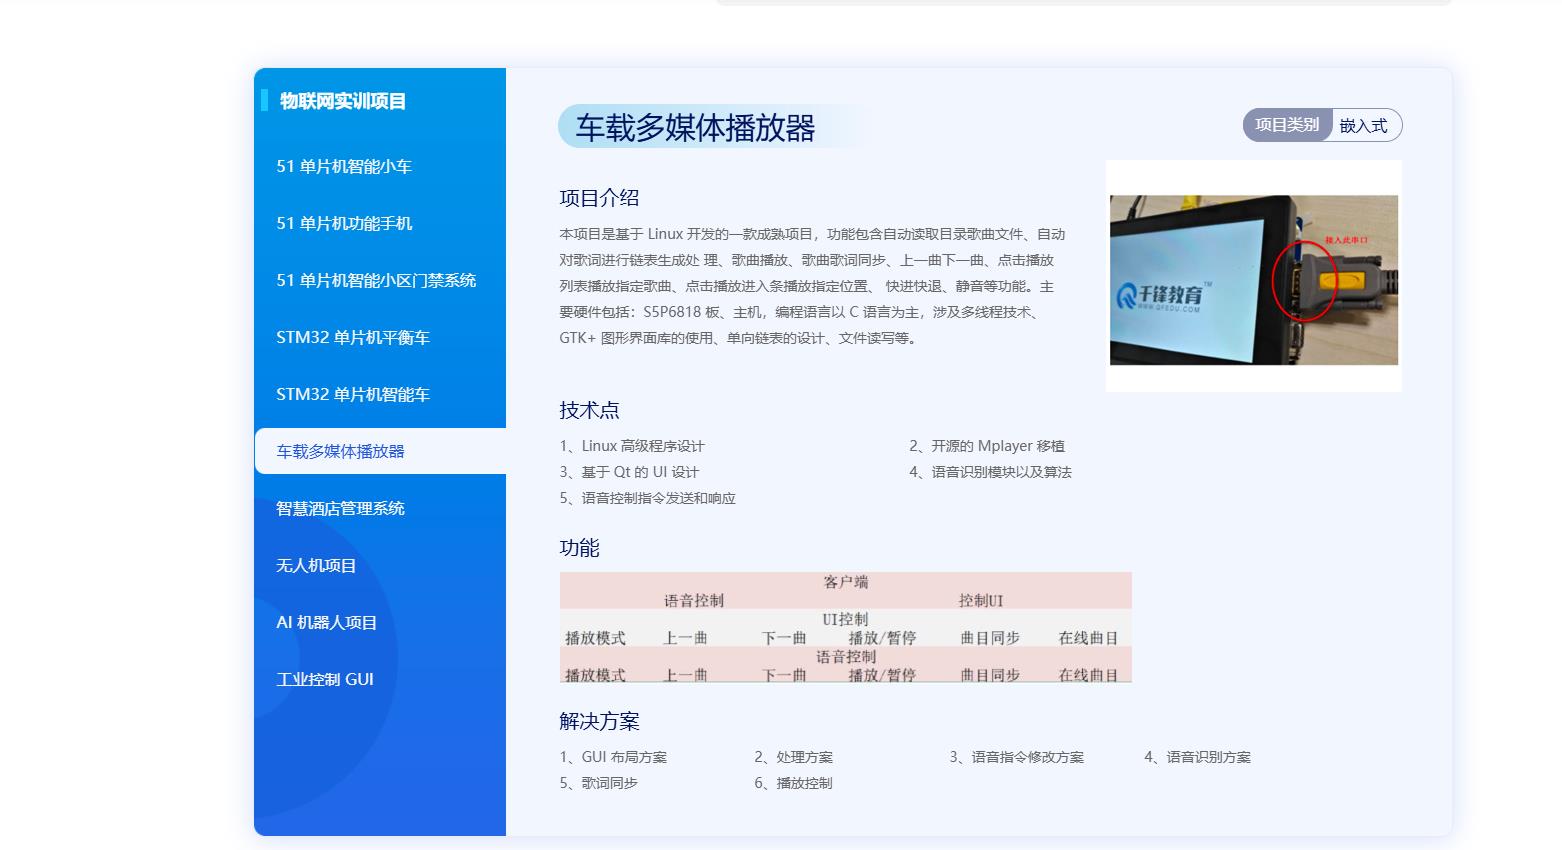Image resolution: width=1562 pixels, height=850 pixels.
Task: Select the 51 单片机功能手机 sidebar item
Action: click(344, 224)
